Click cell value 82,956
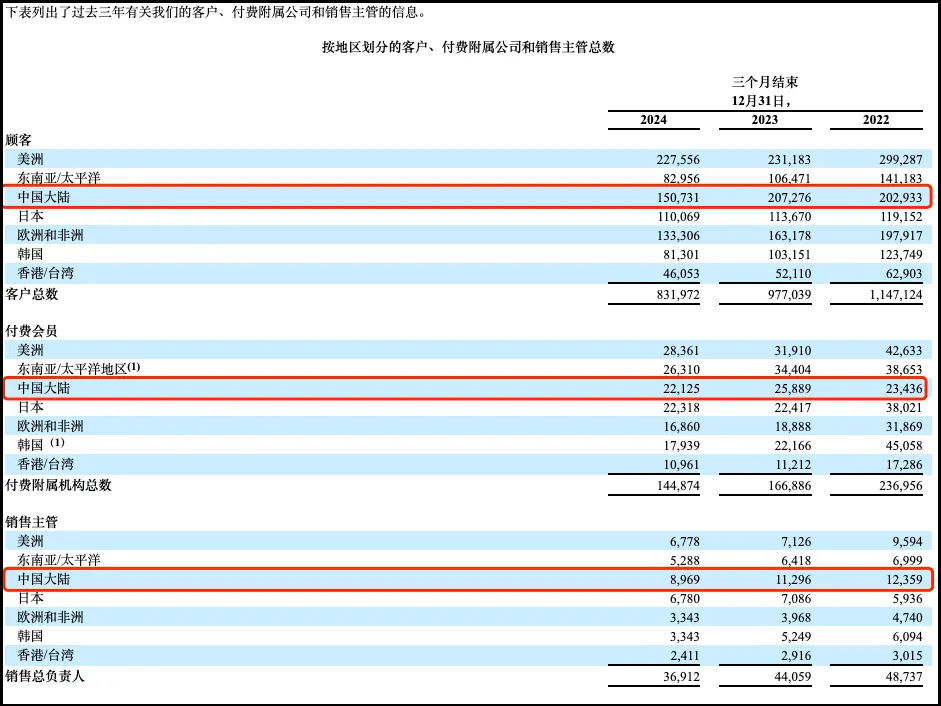941x706 pixels. coord(681,179)
